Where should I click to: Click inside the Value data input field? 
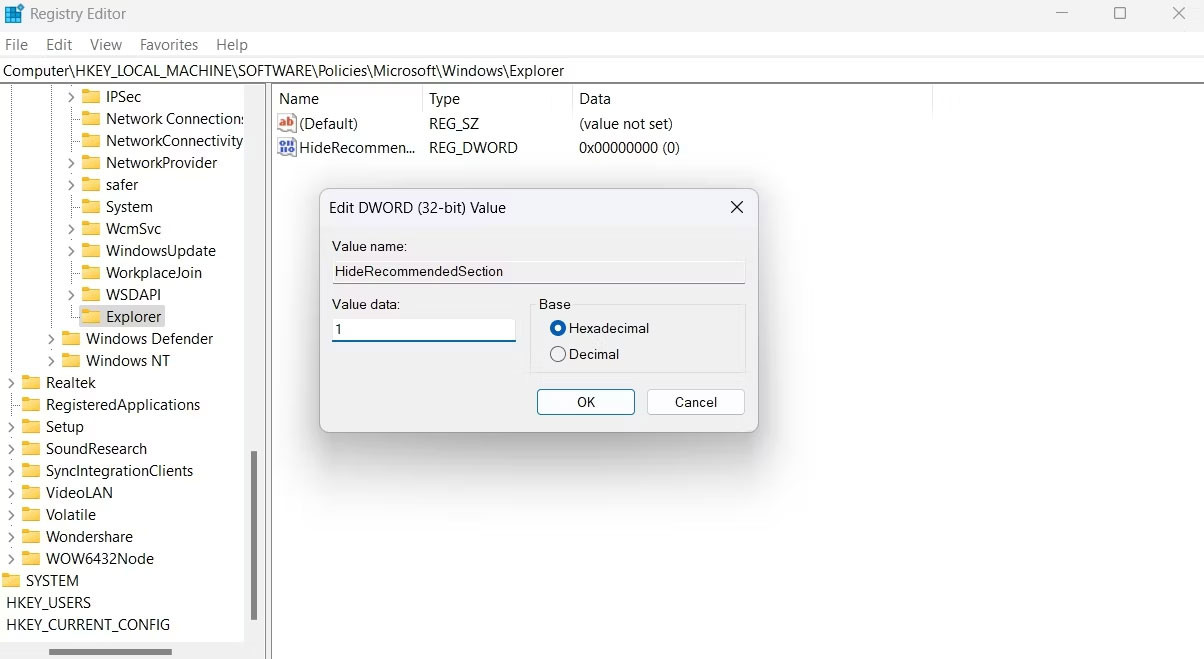click(x=422, y=329)
